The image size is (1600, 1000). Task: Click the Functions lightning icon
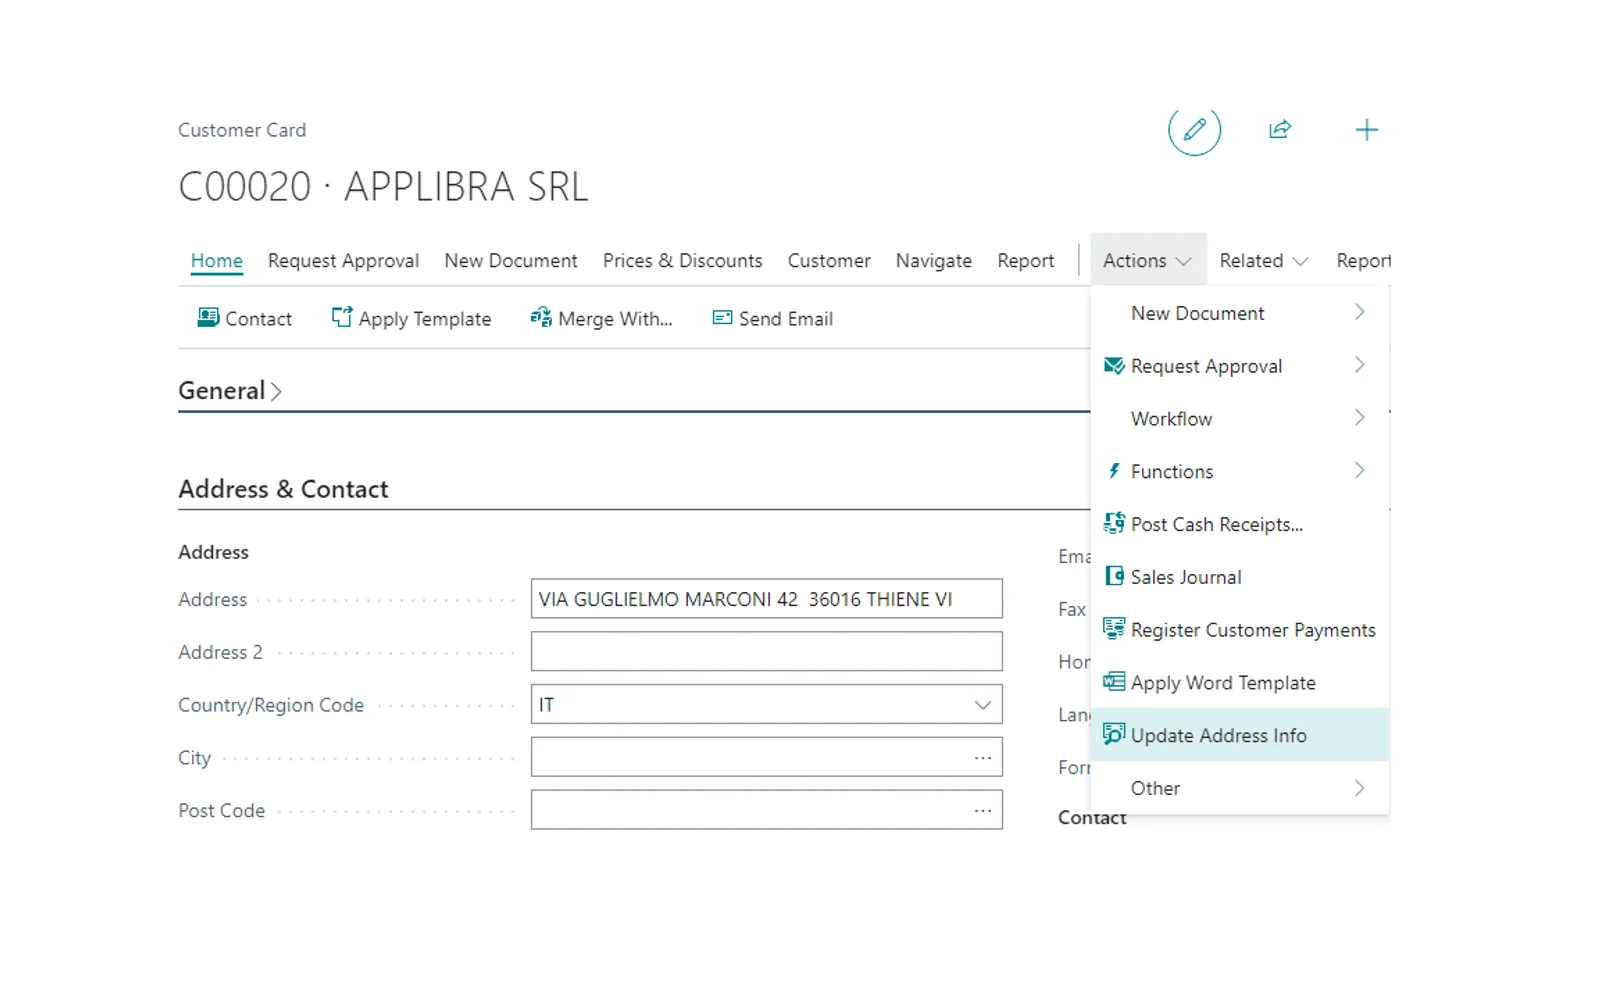[x=1114, y=471]
